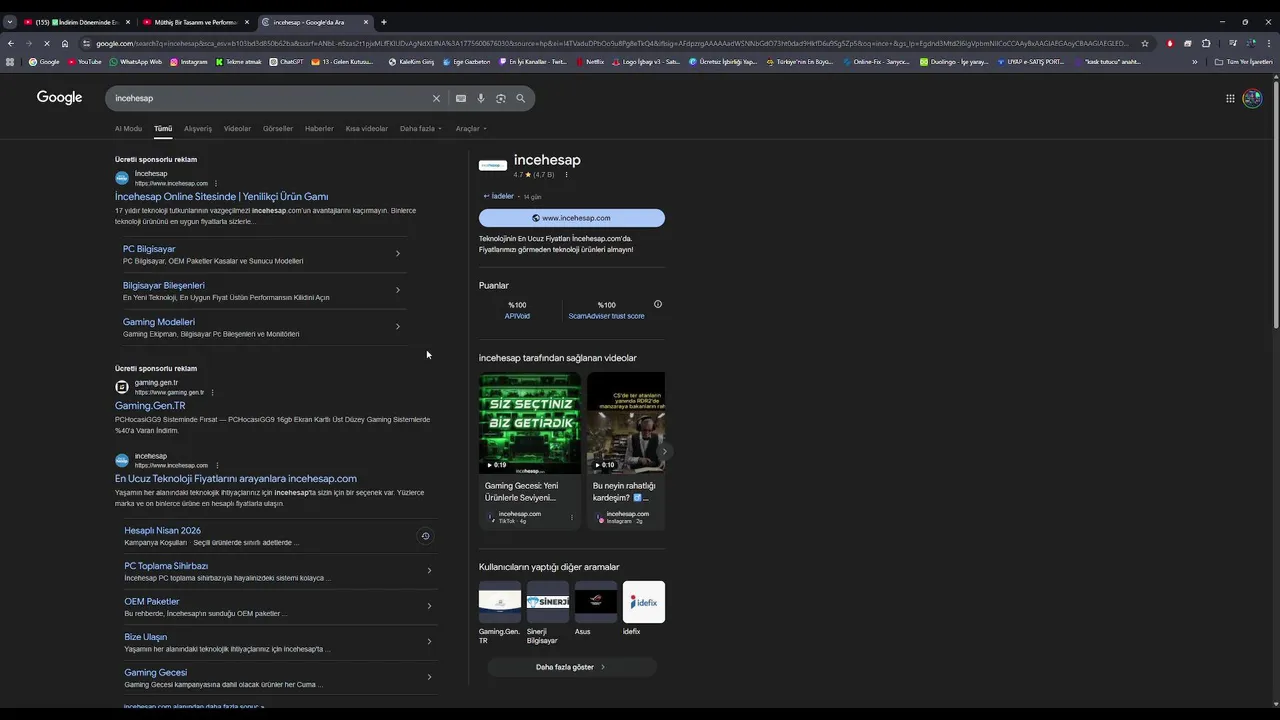Open more options for first incehesap ad
Viewport: 1280px width, 720px height.
point(216,184)
